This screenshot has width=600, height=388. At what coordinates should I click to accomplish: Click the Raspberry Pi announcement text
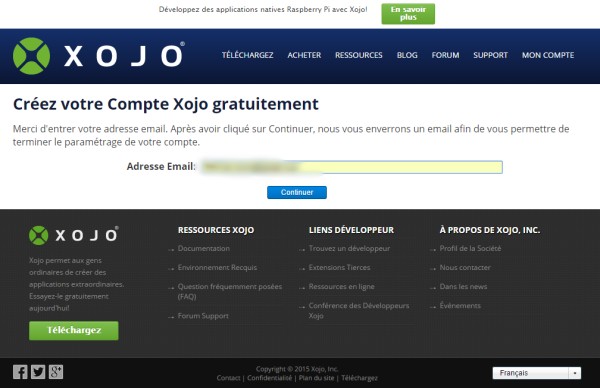coord(263,9)
